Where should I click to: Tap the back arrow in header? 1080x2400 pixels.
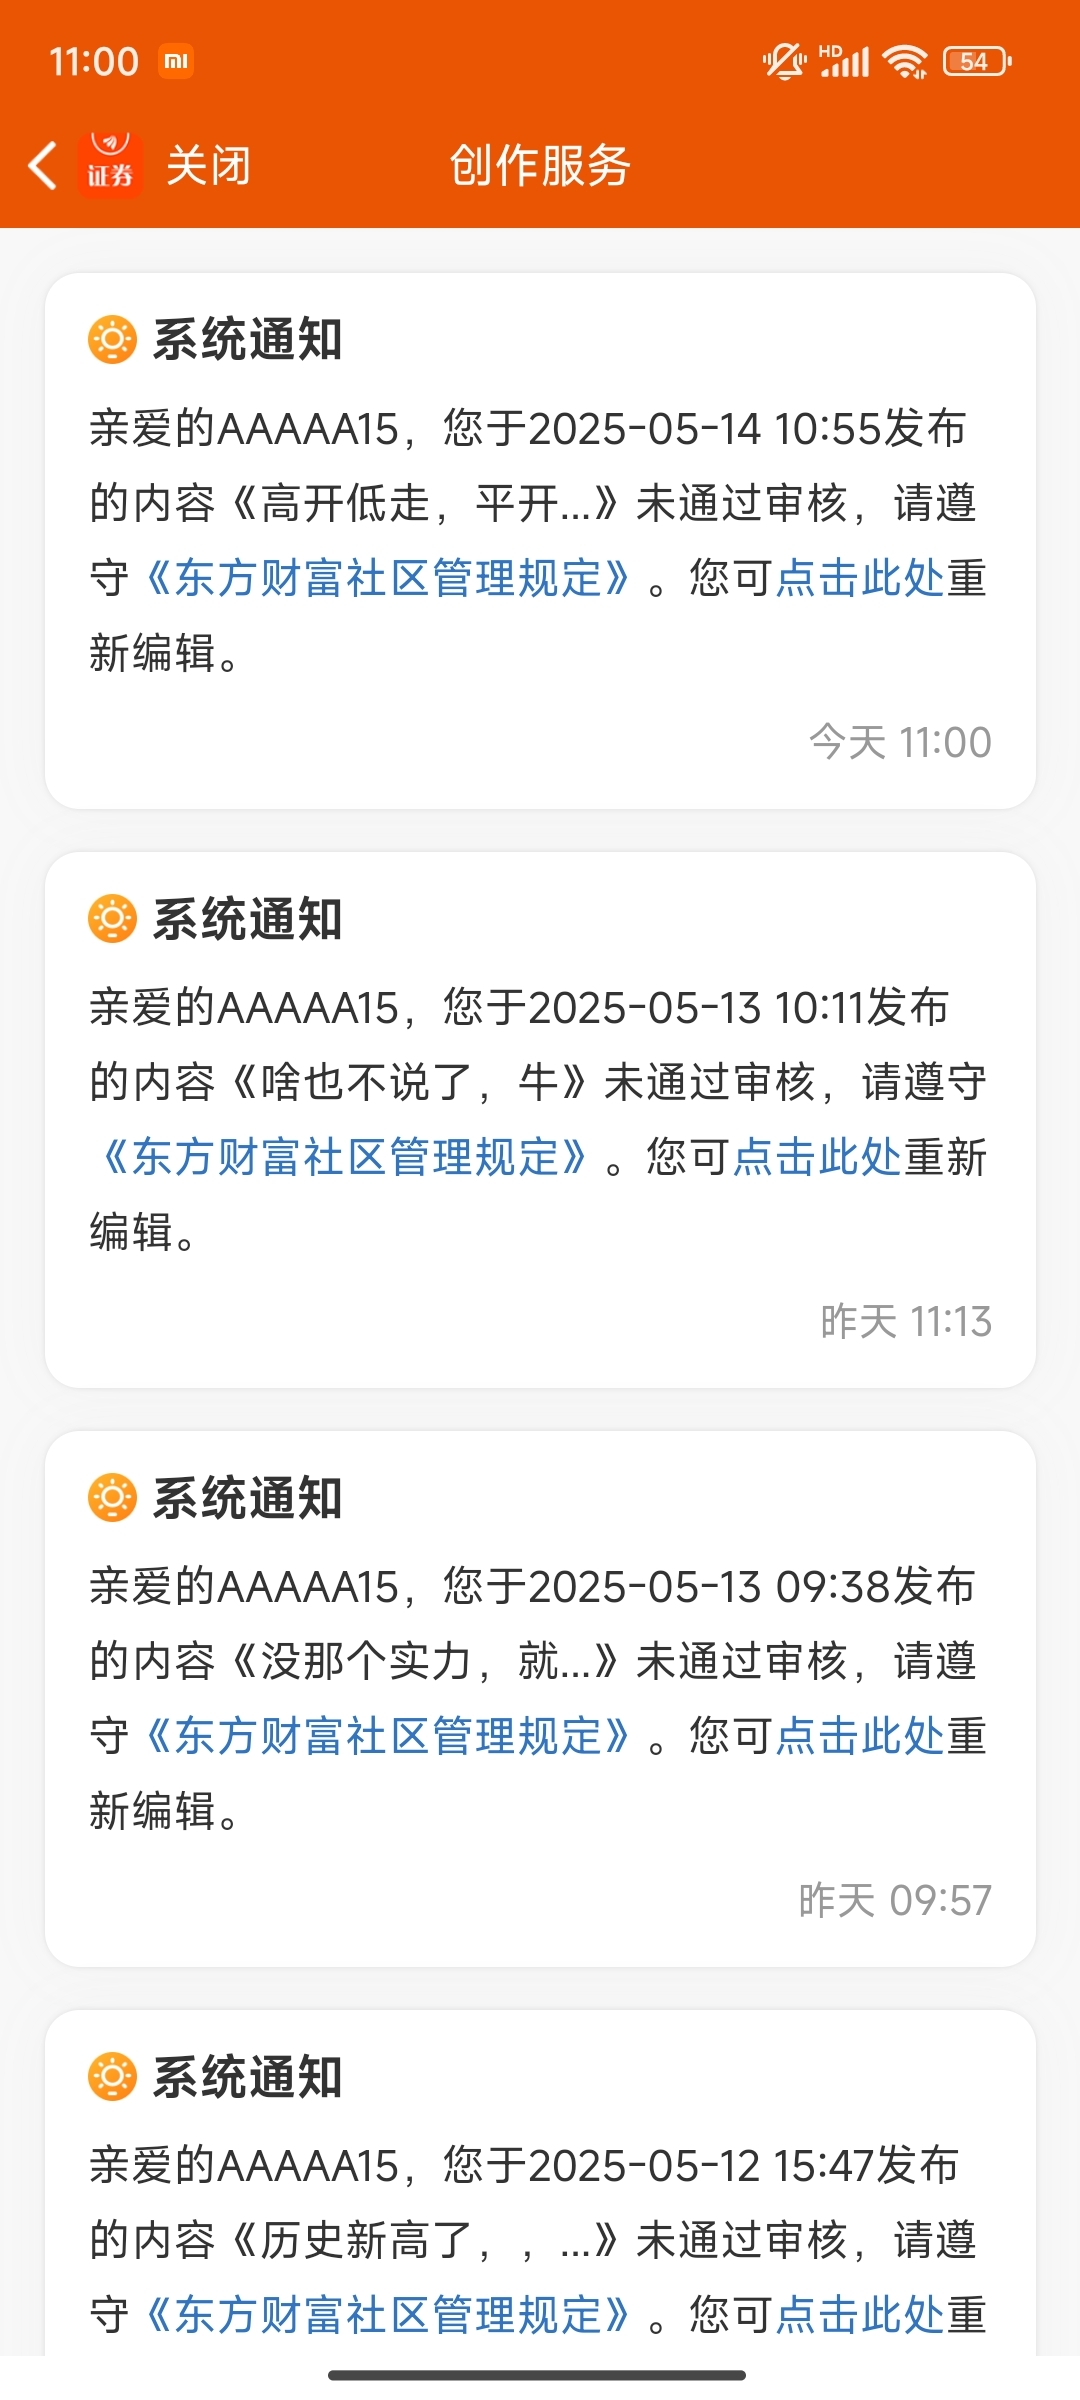click(43, 165)
